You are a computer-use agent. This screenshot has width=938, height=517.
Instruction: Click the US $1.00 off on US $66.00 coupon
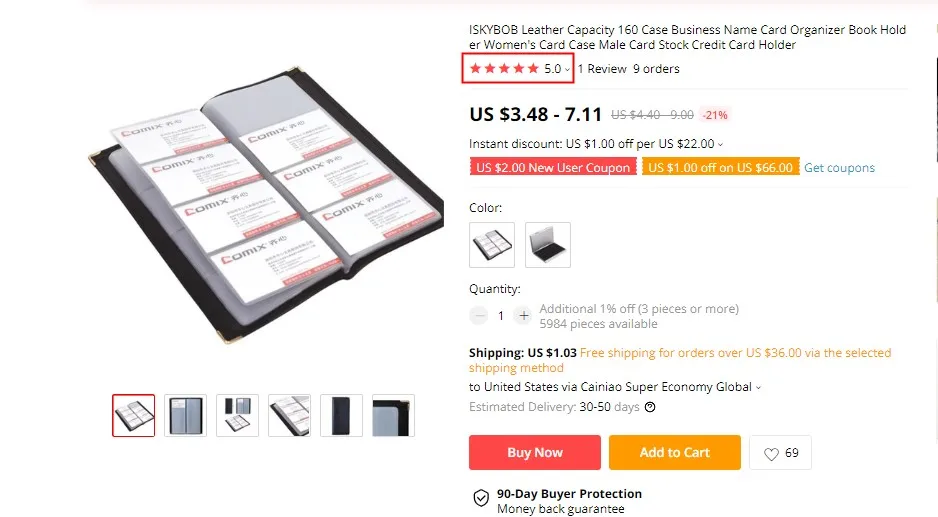pyautogui.click(x=720, y=167)
